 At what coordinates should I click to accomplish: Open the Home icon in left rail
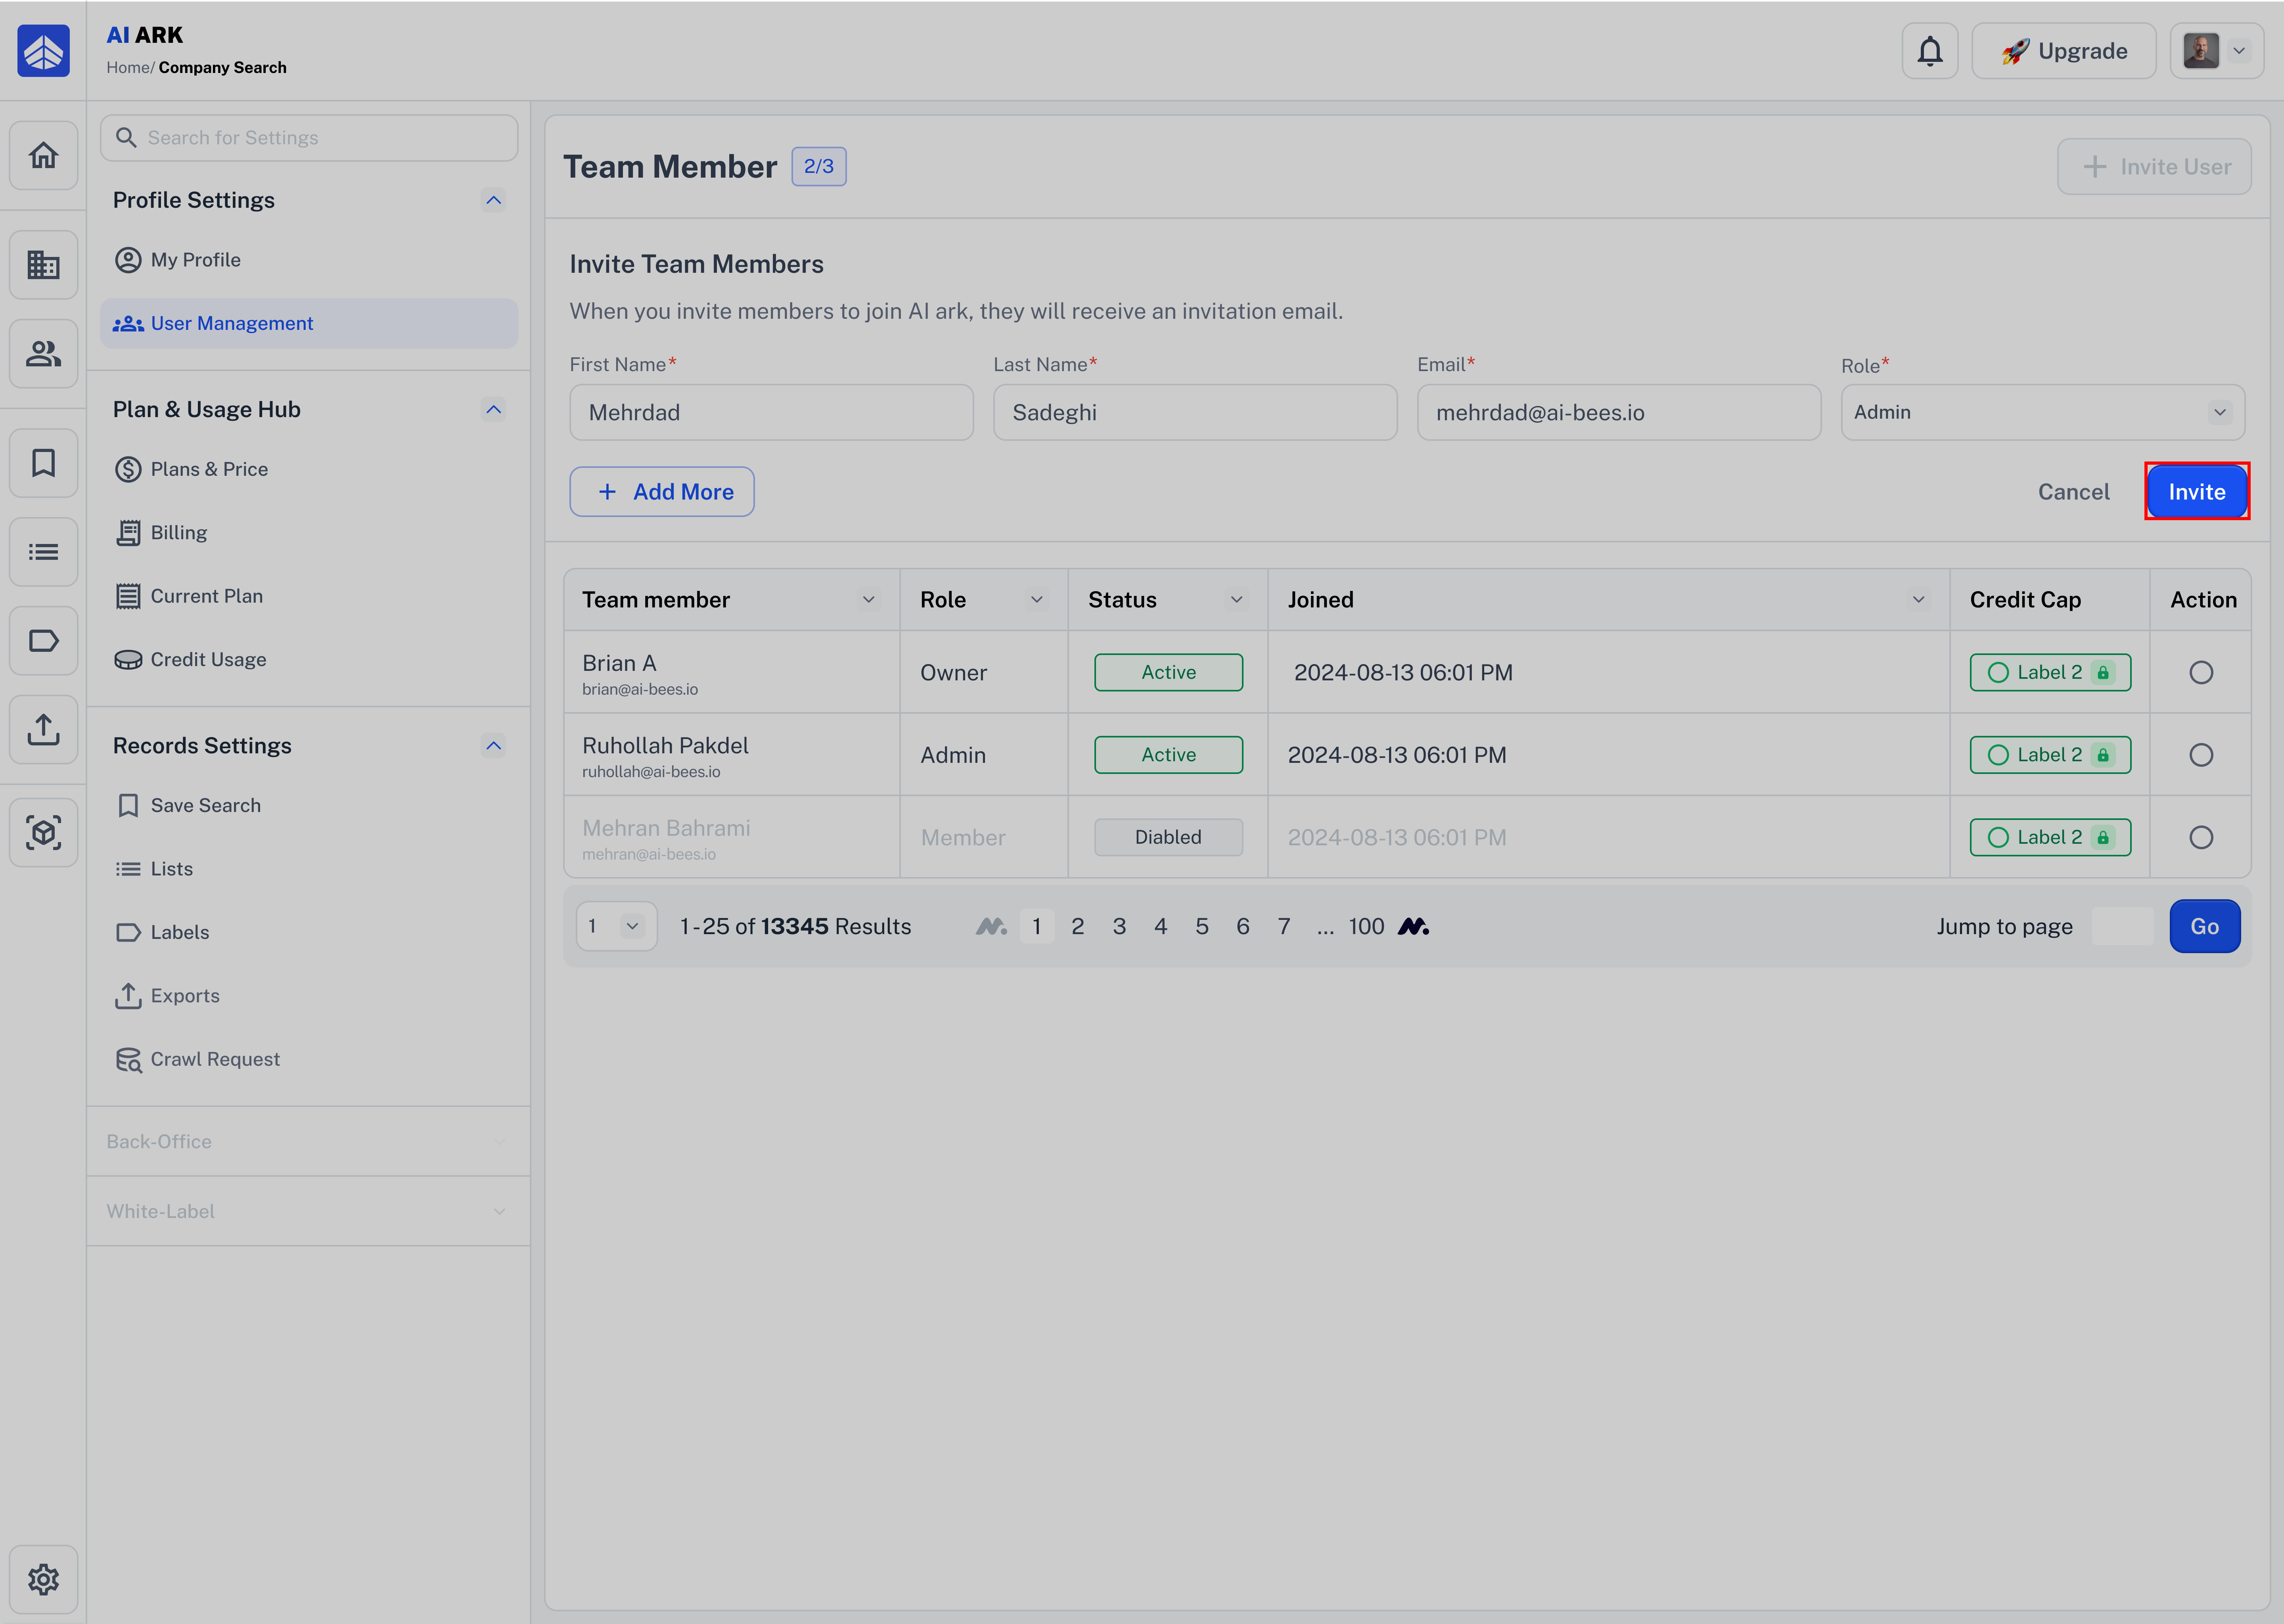click(x=43, y=155)
